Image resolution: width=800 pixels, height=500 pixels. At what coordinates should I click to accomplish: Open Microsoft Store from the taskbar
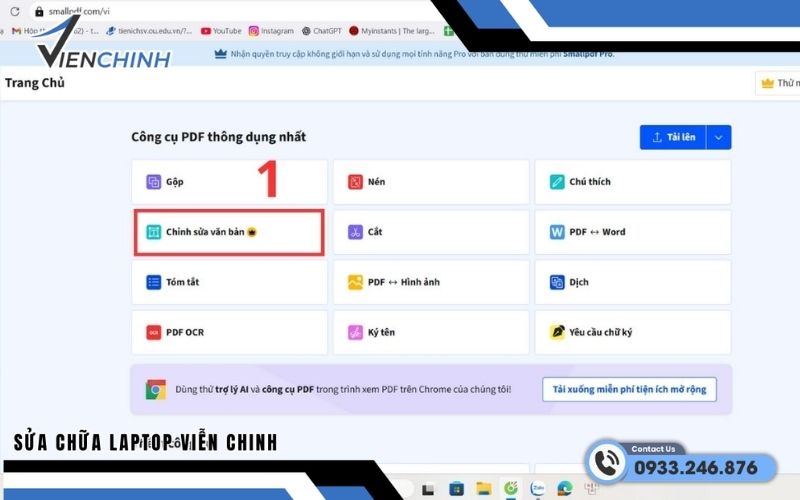[456, 489]
